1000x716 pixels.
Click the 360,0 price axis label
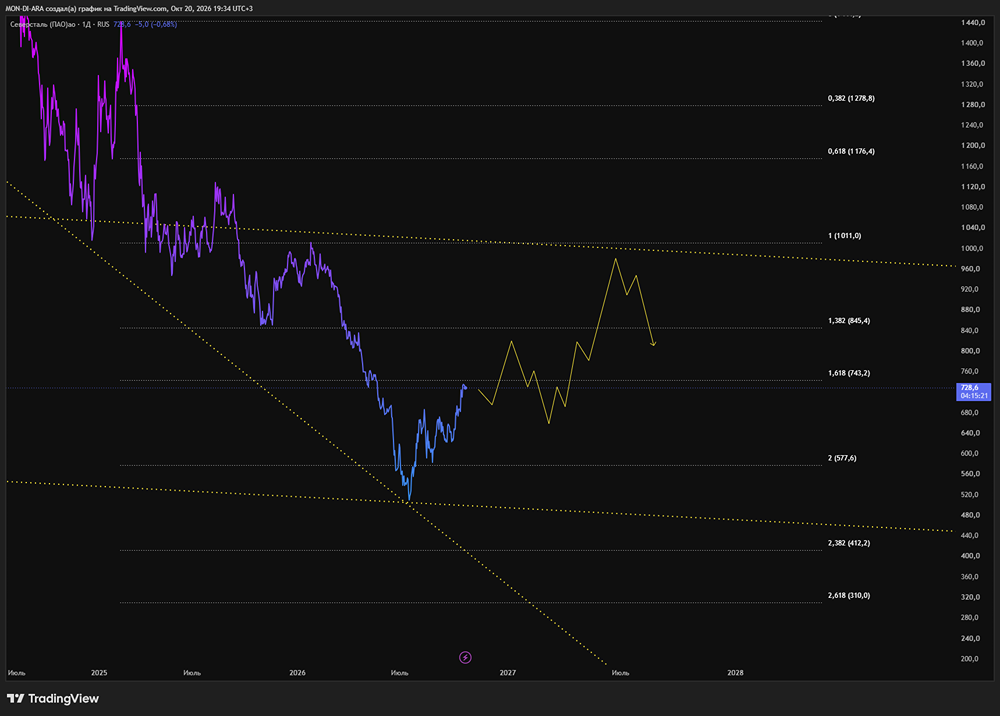970,577
